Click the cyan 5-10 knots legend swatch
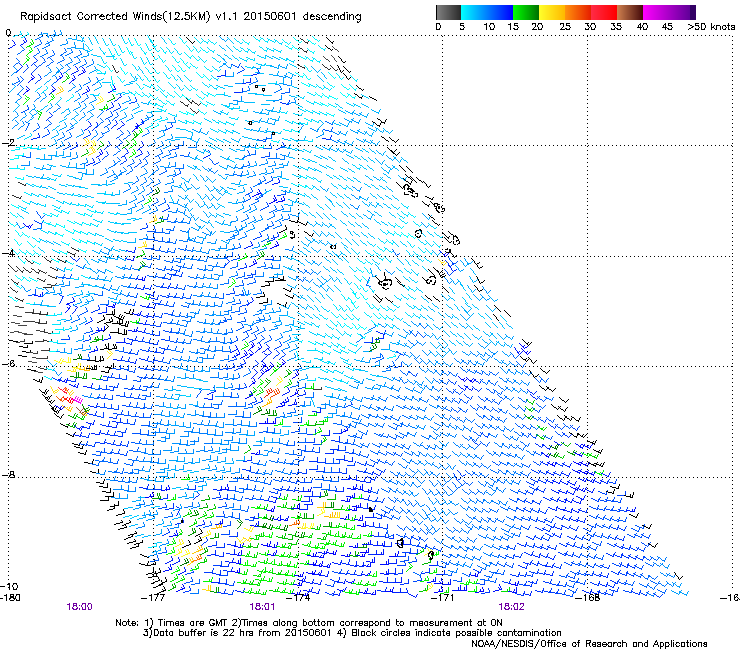Image resolution: width=740 pixels, height=650 pixels. tap(474, 12)
